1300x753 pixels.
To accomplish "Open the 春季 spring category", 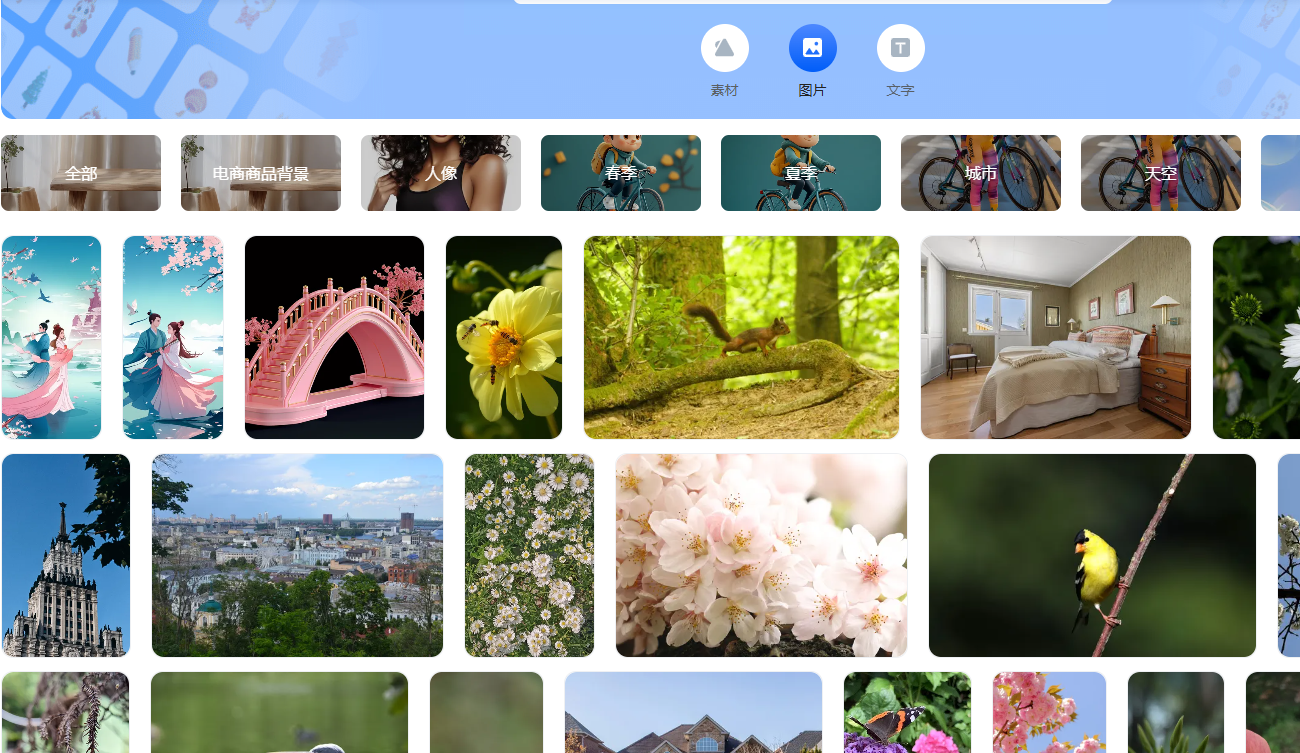I will click(621, 173).
